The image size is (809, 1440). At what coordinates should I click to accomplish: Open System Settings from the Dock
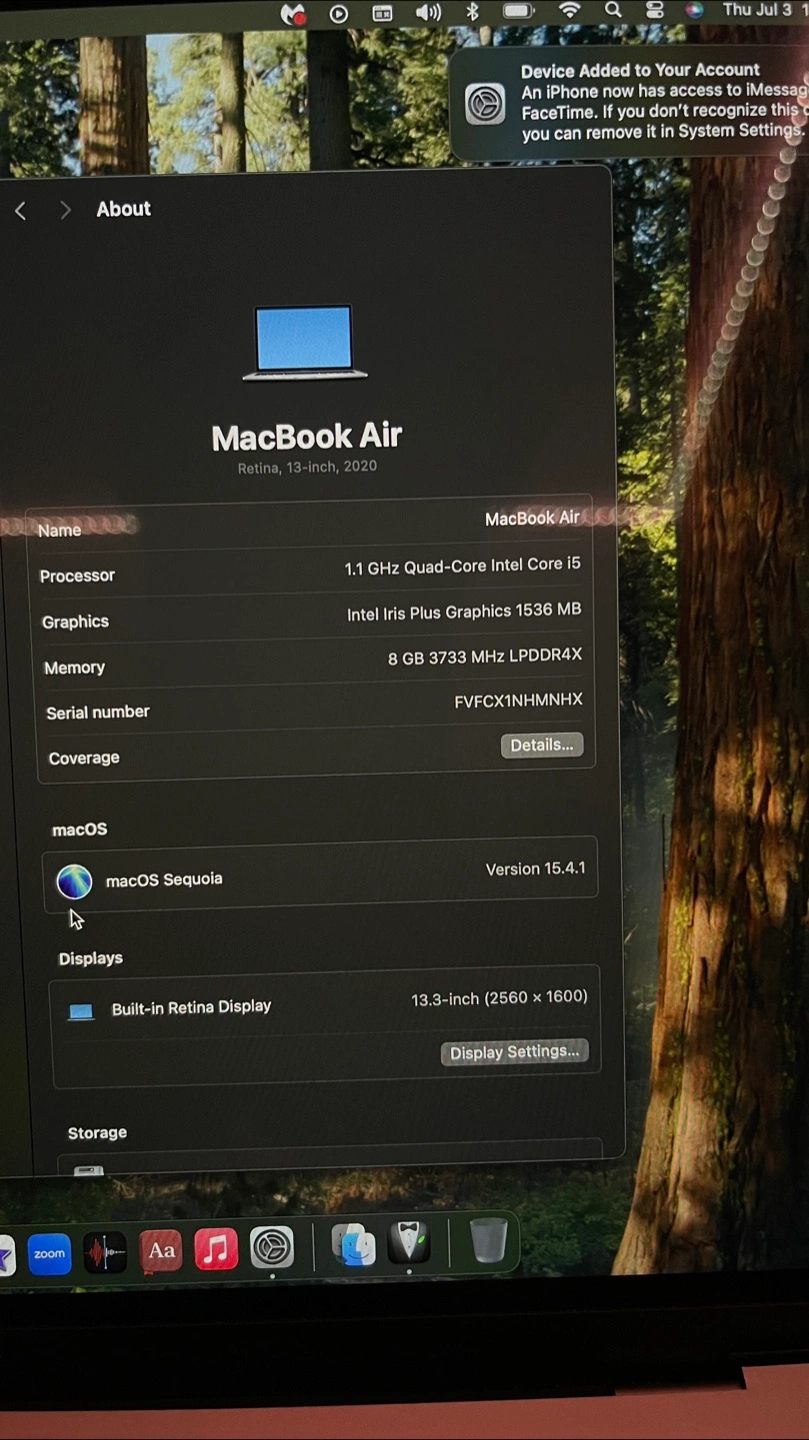(x=272, y=1248)
